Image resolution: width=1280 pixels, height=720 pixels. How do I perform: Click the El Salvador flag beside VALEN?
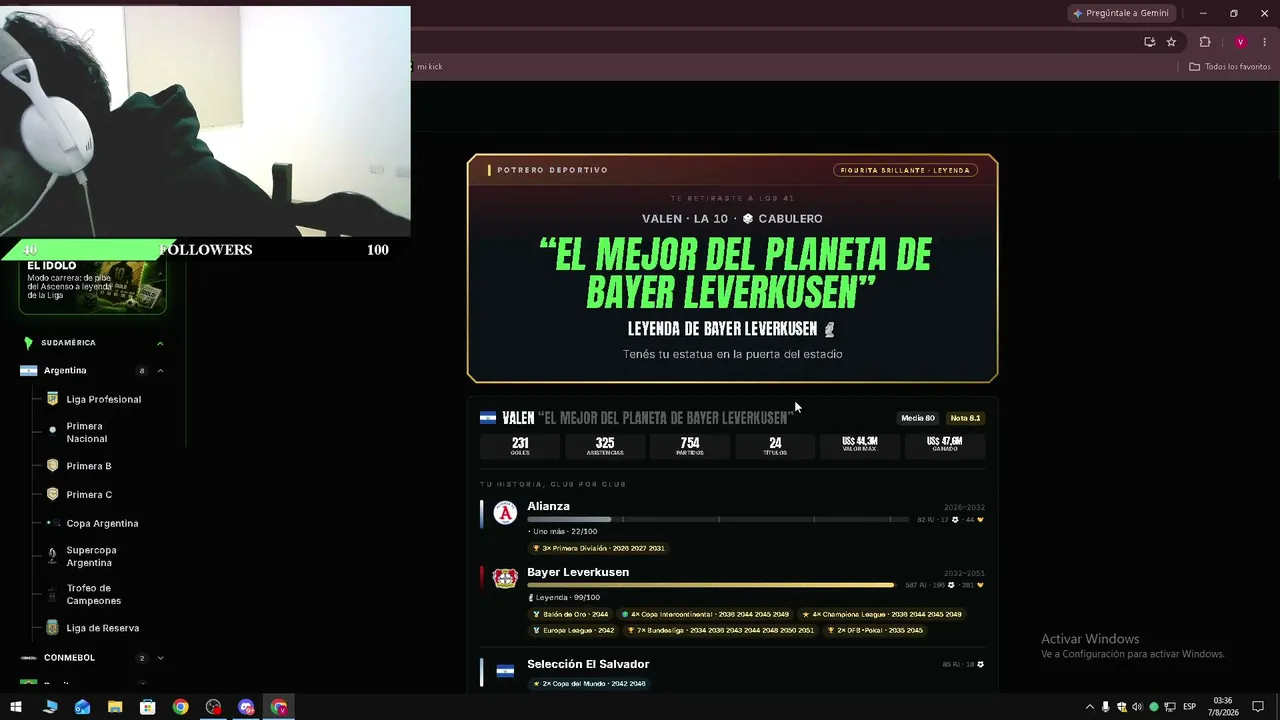point(488,418)
